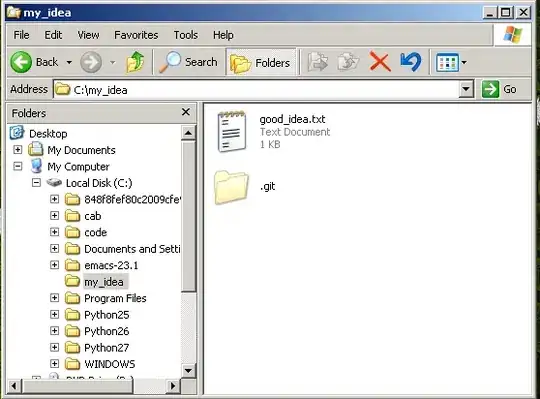Click the blue Undo arrow icon

tap(411, 62)
